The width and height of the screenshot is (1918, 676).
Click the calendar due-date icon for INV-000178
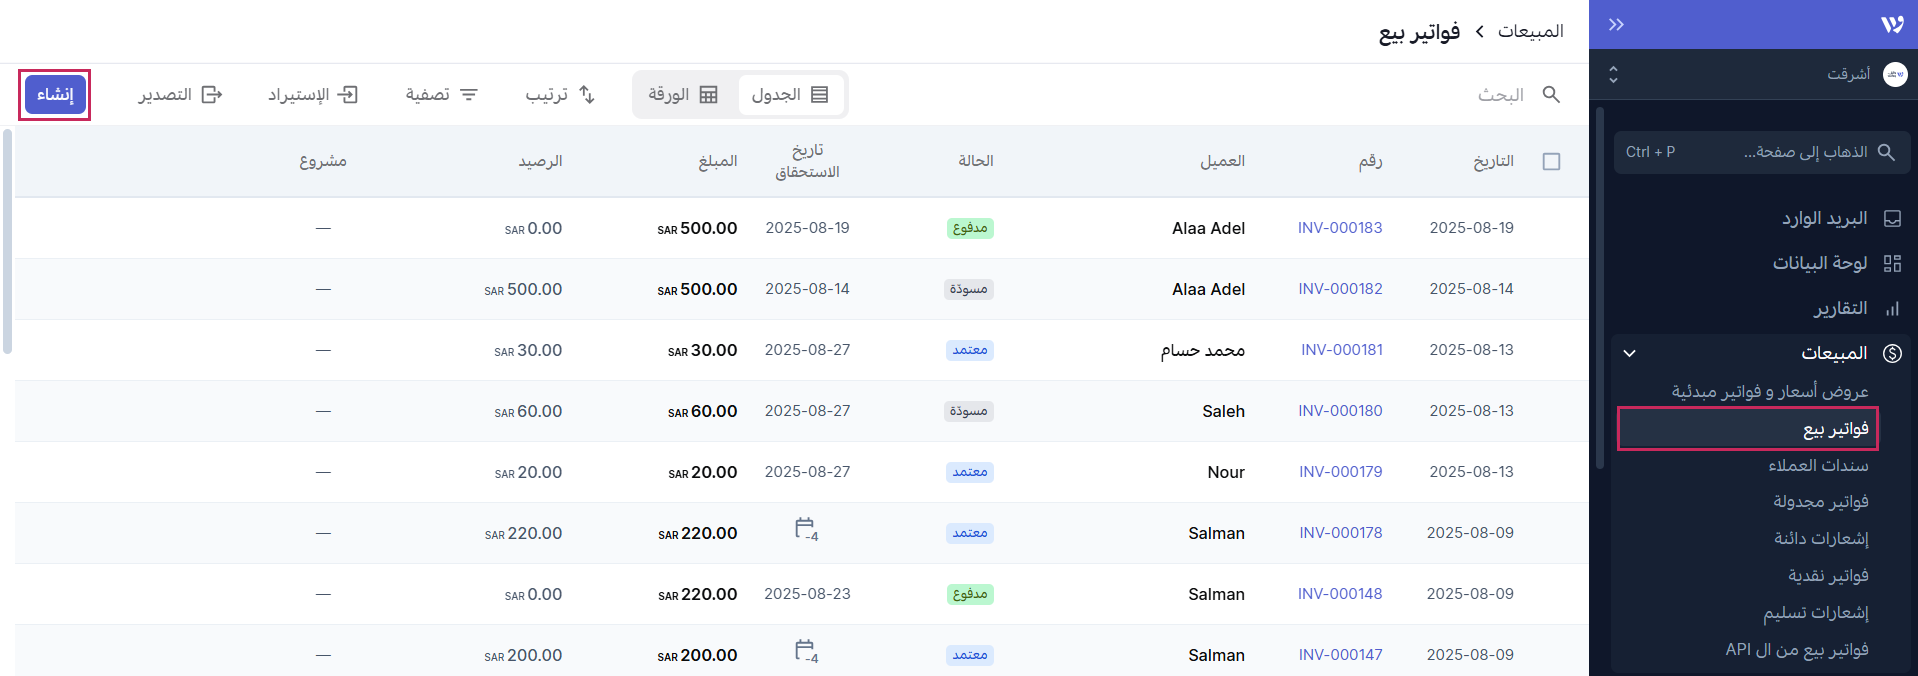click(806, 529)
